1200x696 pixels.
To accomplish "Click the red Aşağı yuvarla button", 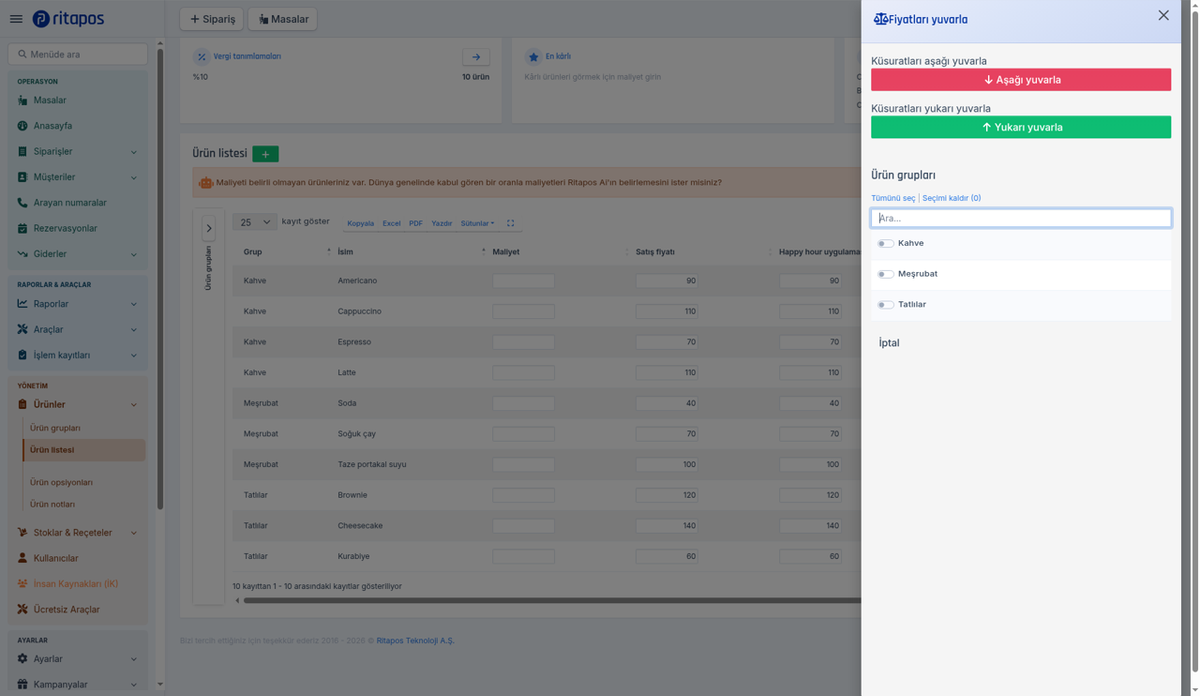I will point(1021,80).
